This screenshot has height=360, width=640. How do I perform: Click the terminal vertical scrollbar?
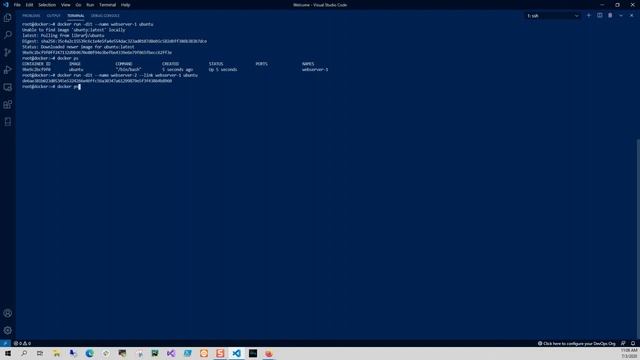pos(638,239)
